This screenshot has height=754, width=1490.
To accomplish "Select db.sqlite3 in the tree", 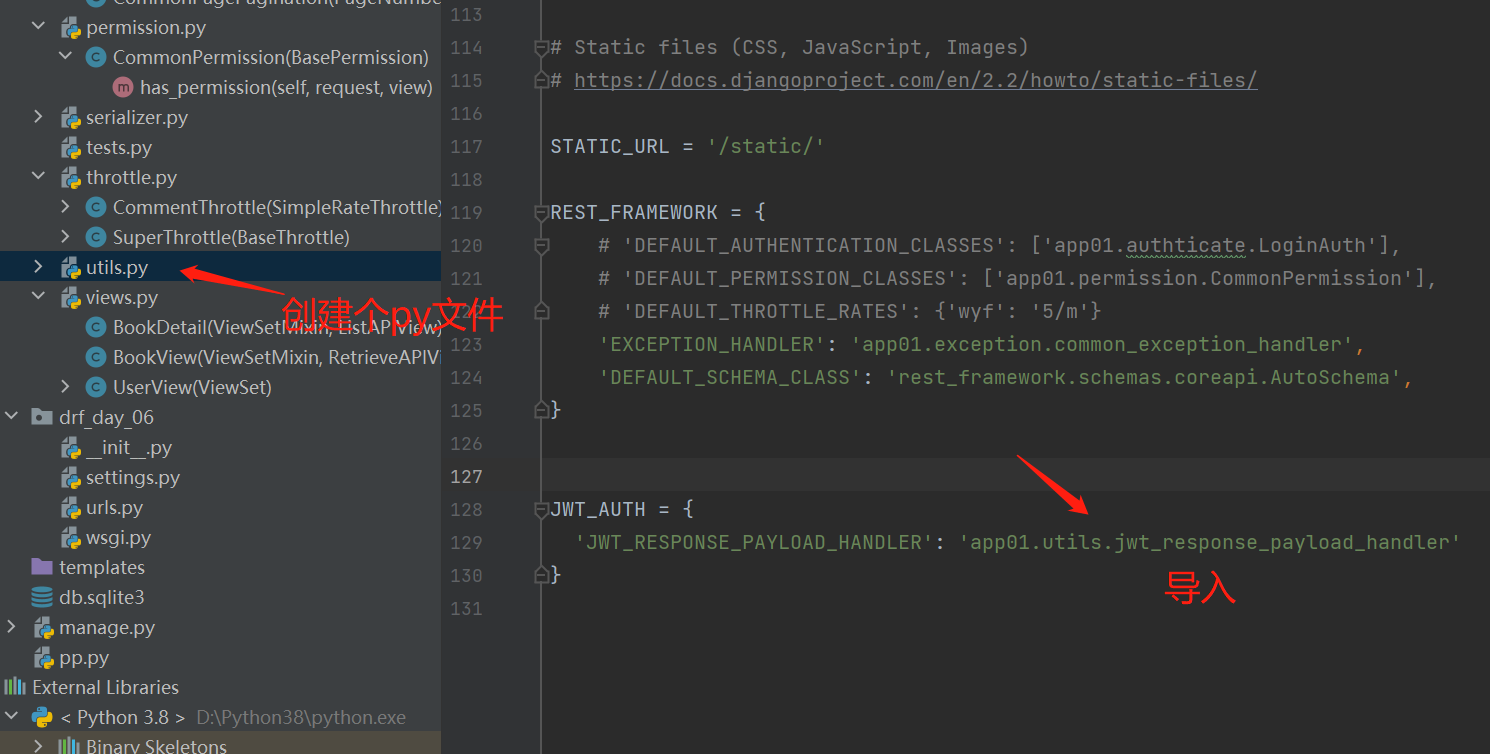I will click(102, 597).
